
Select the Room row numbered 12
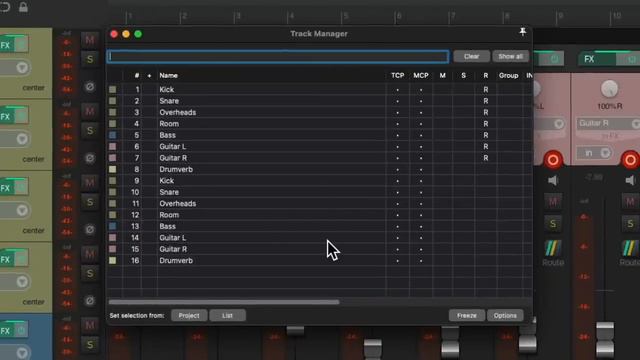click(x=319, y=215)
